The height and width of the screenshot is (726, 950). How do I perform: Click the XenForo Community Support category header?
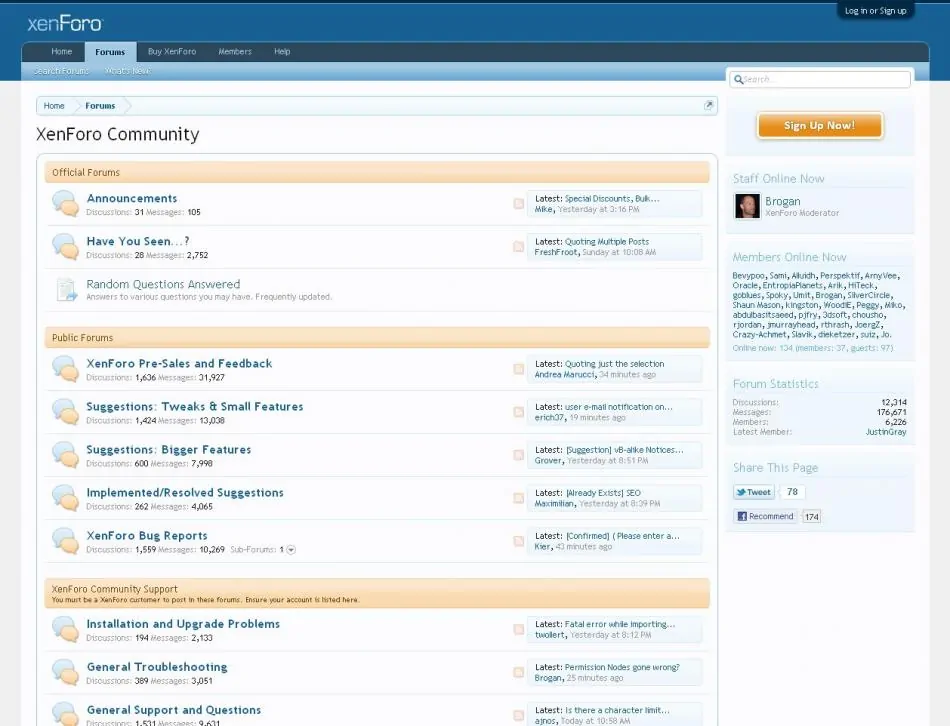coord(377,593)
